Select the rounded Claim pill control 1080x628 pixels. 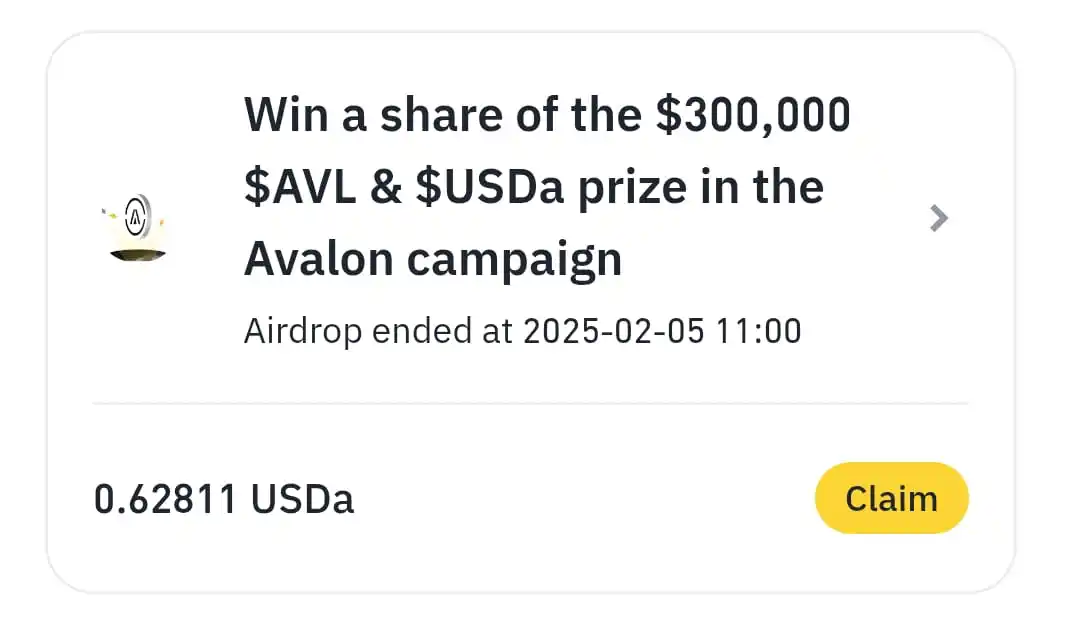point(891,497)
